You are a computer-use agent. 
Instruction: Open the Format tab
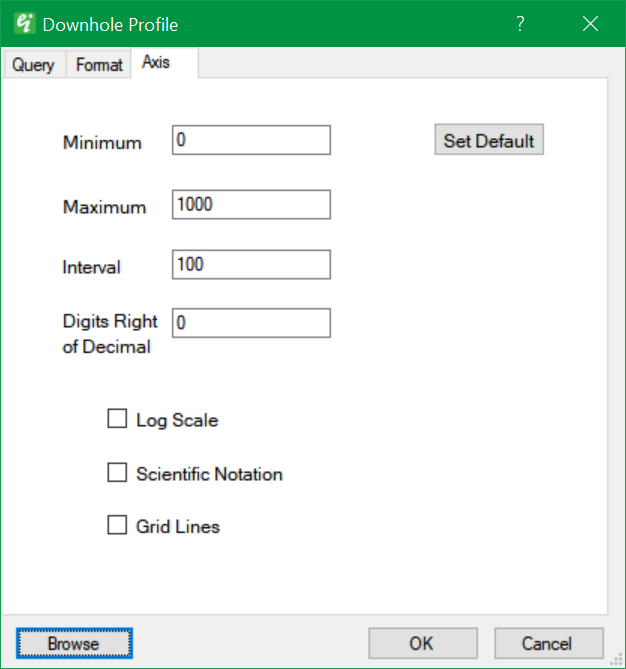(x=99, y=65)
